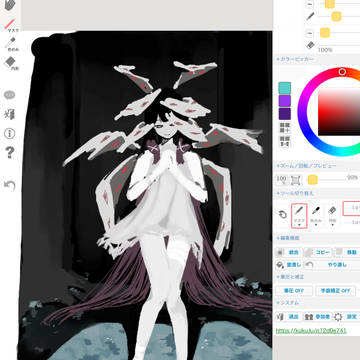Click the exit door icon in left sidebar

click(10, 114)
